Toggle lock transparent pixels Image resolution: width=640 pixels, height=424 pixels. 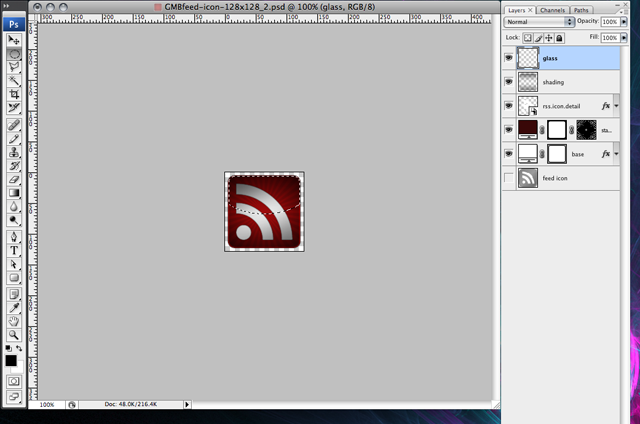(x=528, y=38)
